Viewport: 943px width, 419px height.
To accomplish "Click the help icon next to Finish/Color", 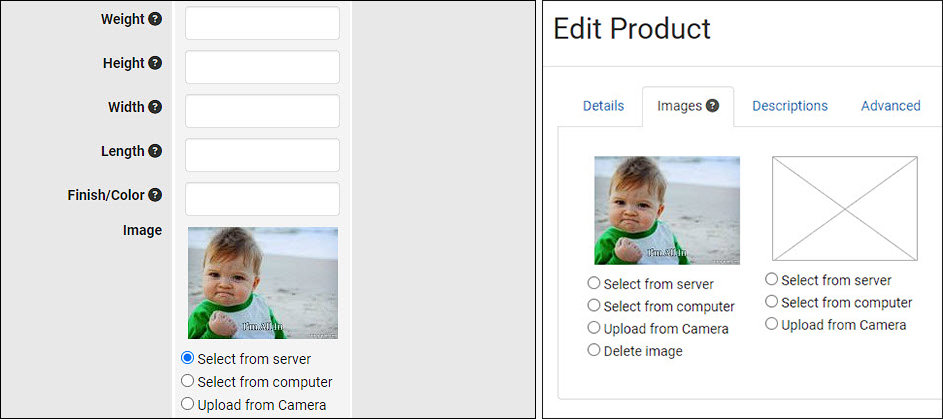I will [x=155, y=195].
